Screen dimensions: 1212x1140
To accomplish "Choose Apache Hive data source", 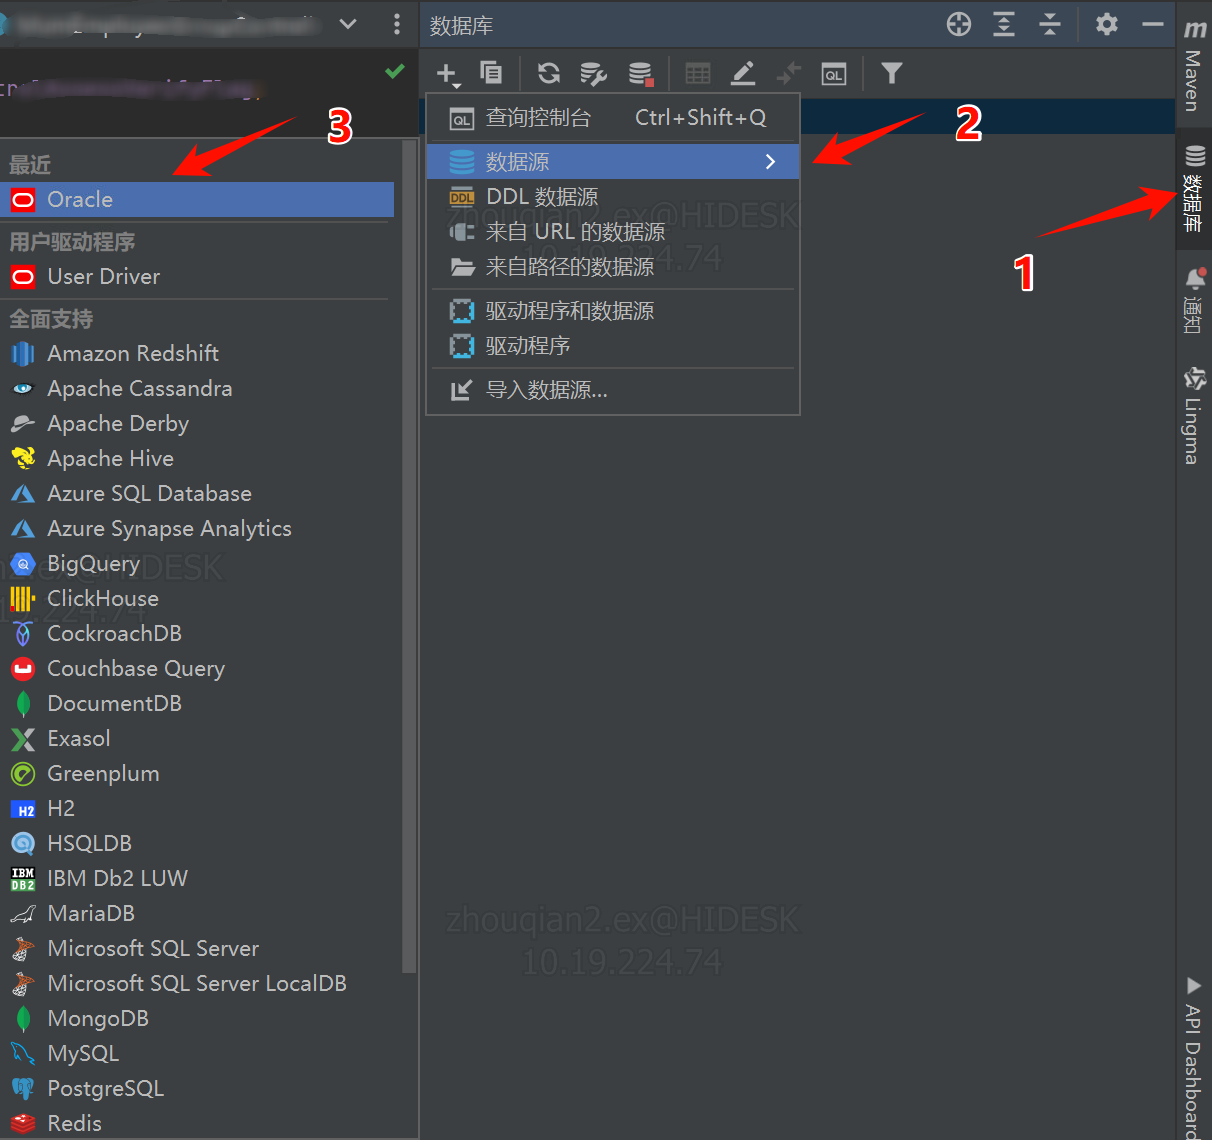I will pyautogui.click(x=197, y=458).
